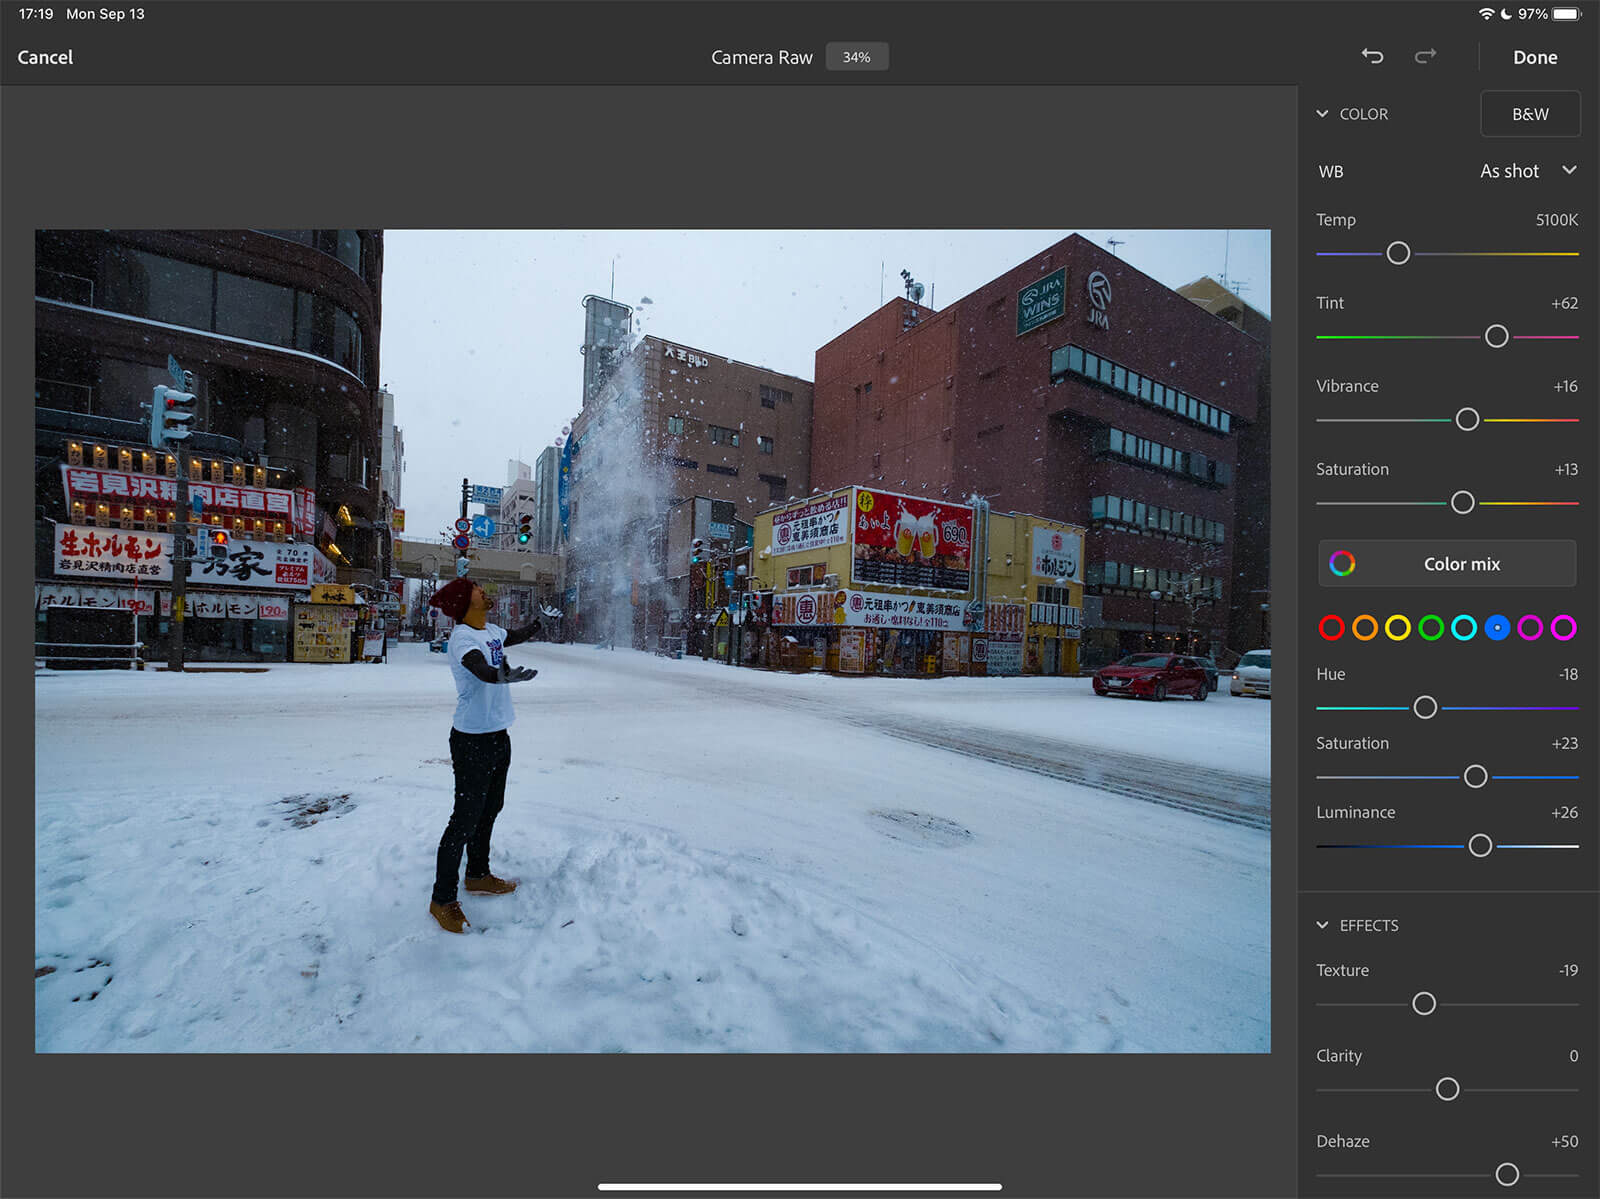
Task: Tap the redo arrow icon
Action: coord(1425,57)
